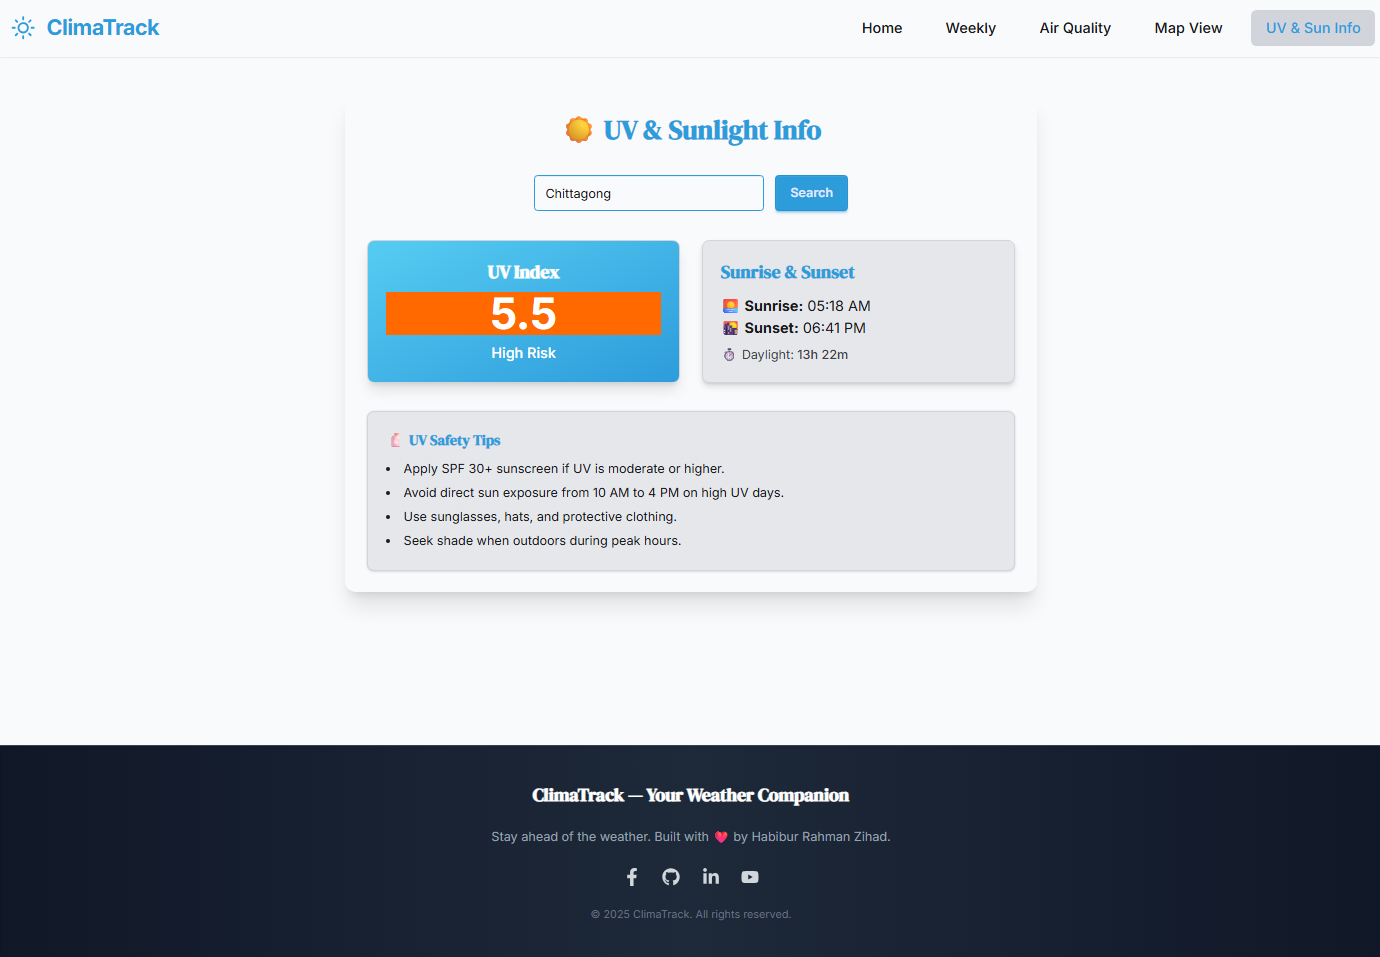Click the Sunset: 06:41 PM text
Image resolution: width=1380 pixels, height=957 pixels.
805,328
